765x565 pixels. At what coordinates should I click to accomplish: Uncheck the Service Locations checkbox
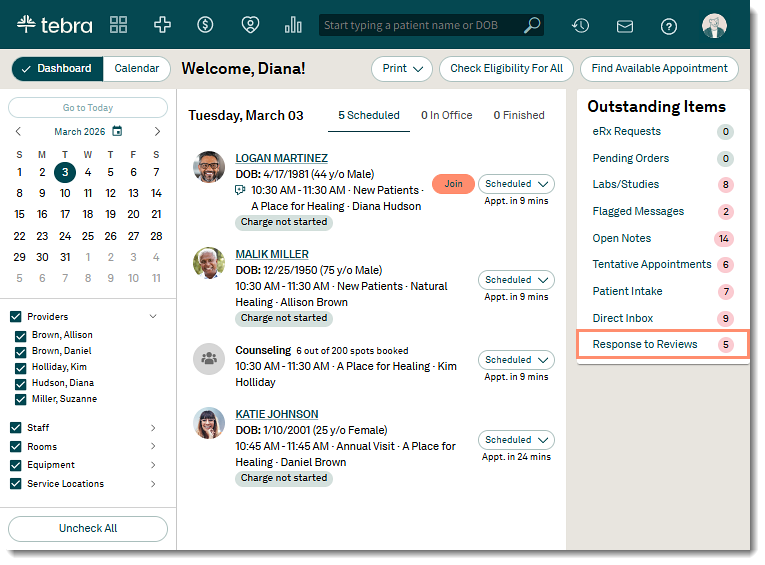[x=15, y=484]
